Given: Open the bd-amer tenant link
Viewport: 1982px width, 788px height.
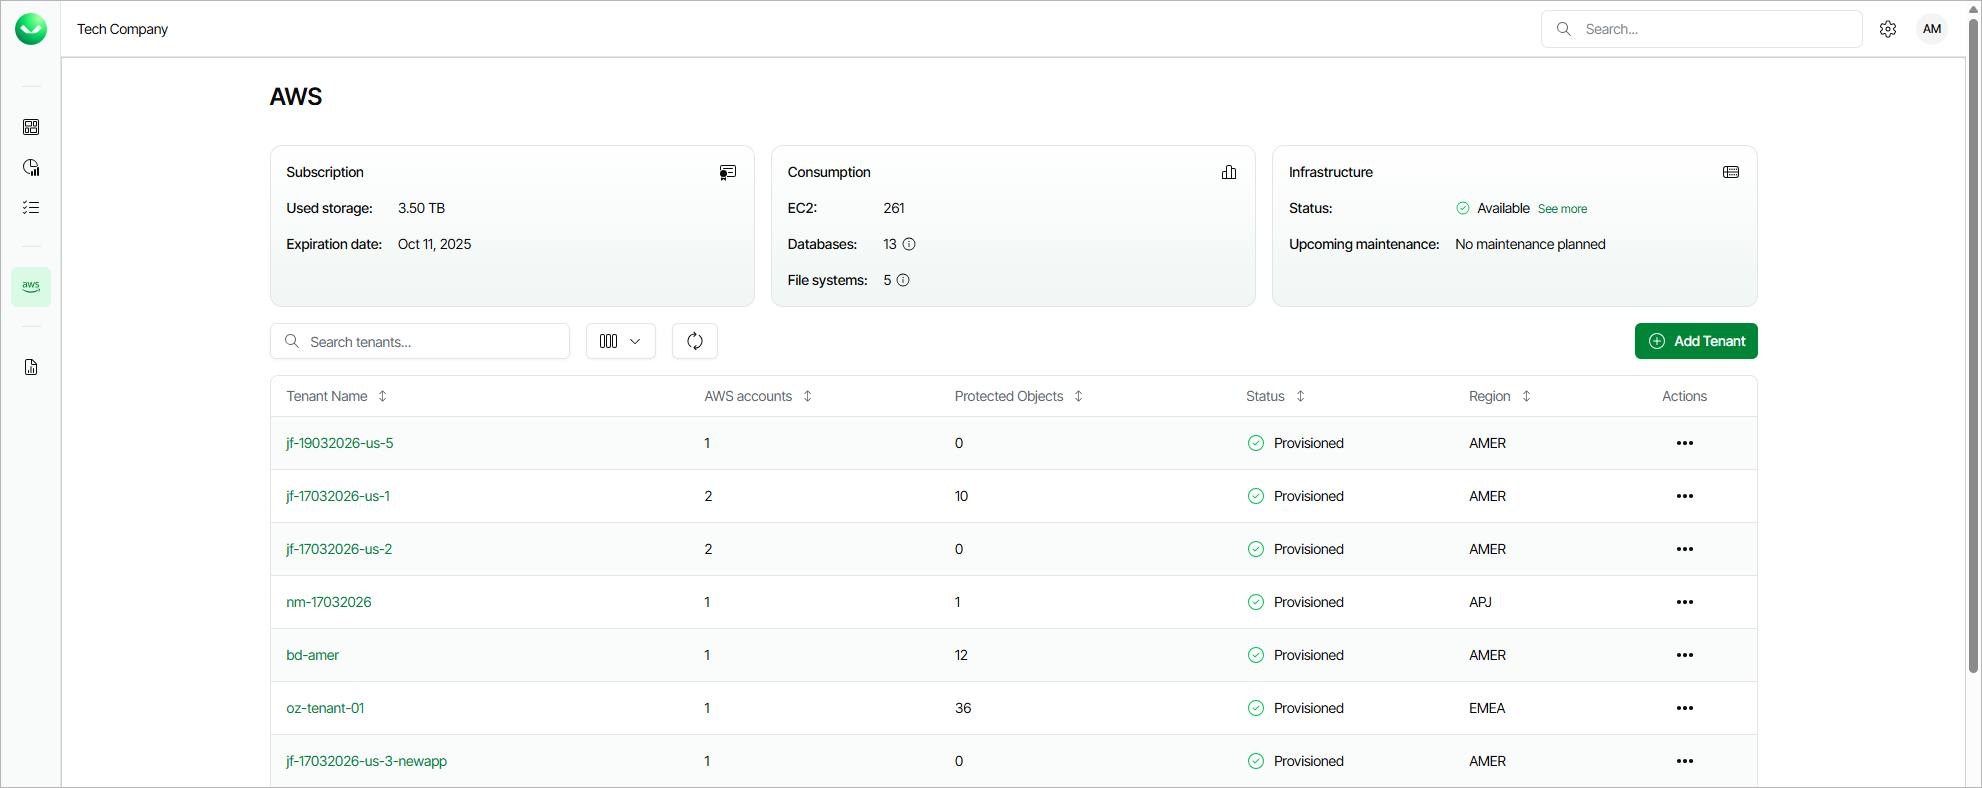Looking at the screenshot, I should [313, 655].
